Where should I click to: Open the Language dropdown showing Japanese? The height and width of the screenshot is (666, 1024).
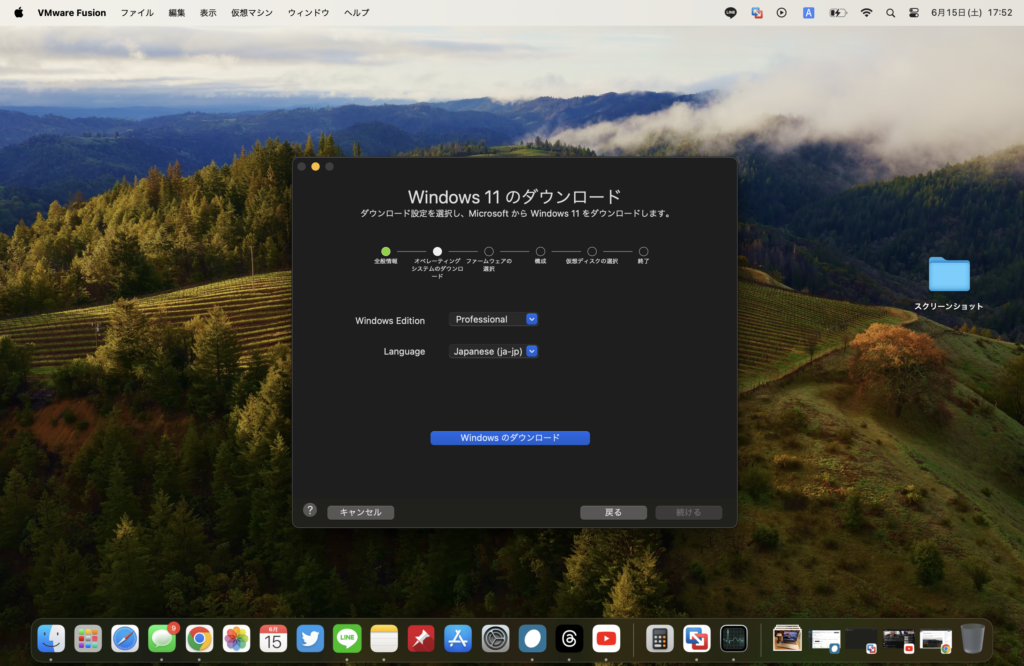(x=494, y=351)
